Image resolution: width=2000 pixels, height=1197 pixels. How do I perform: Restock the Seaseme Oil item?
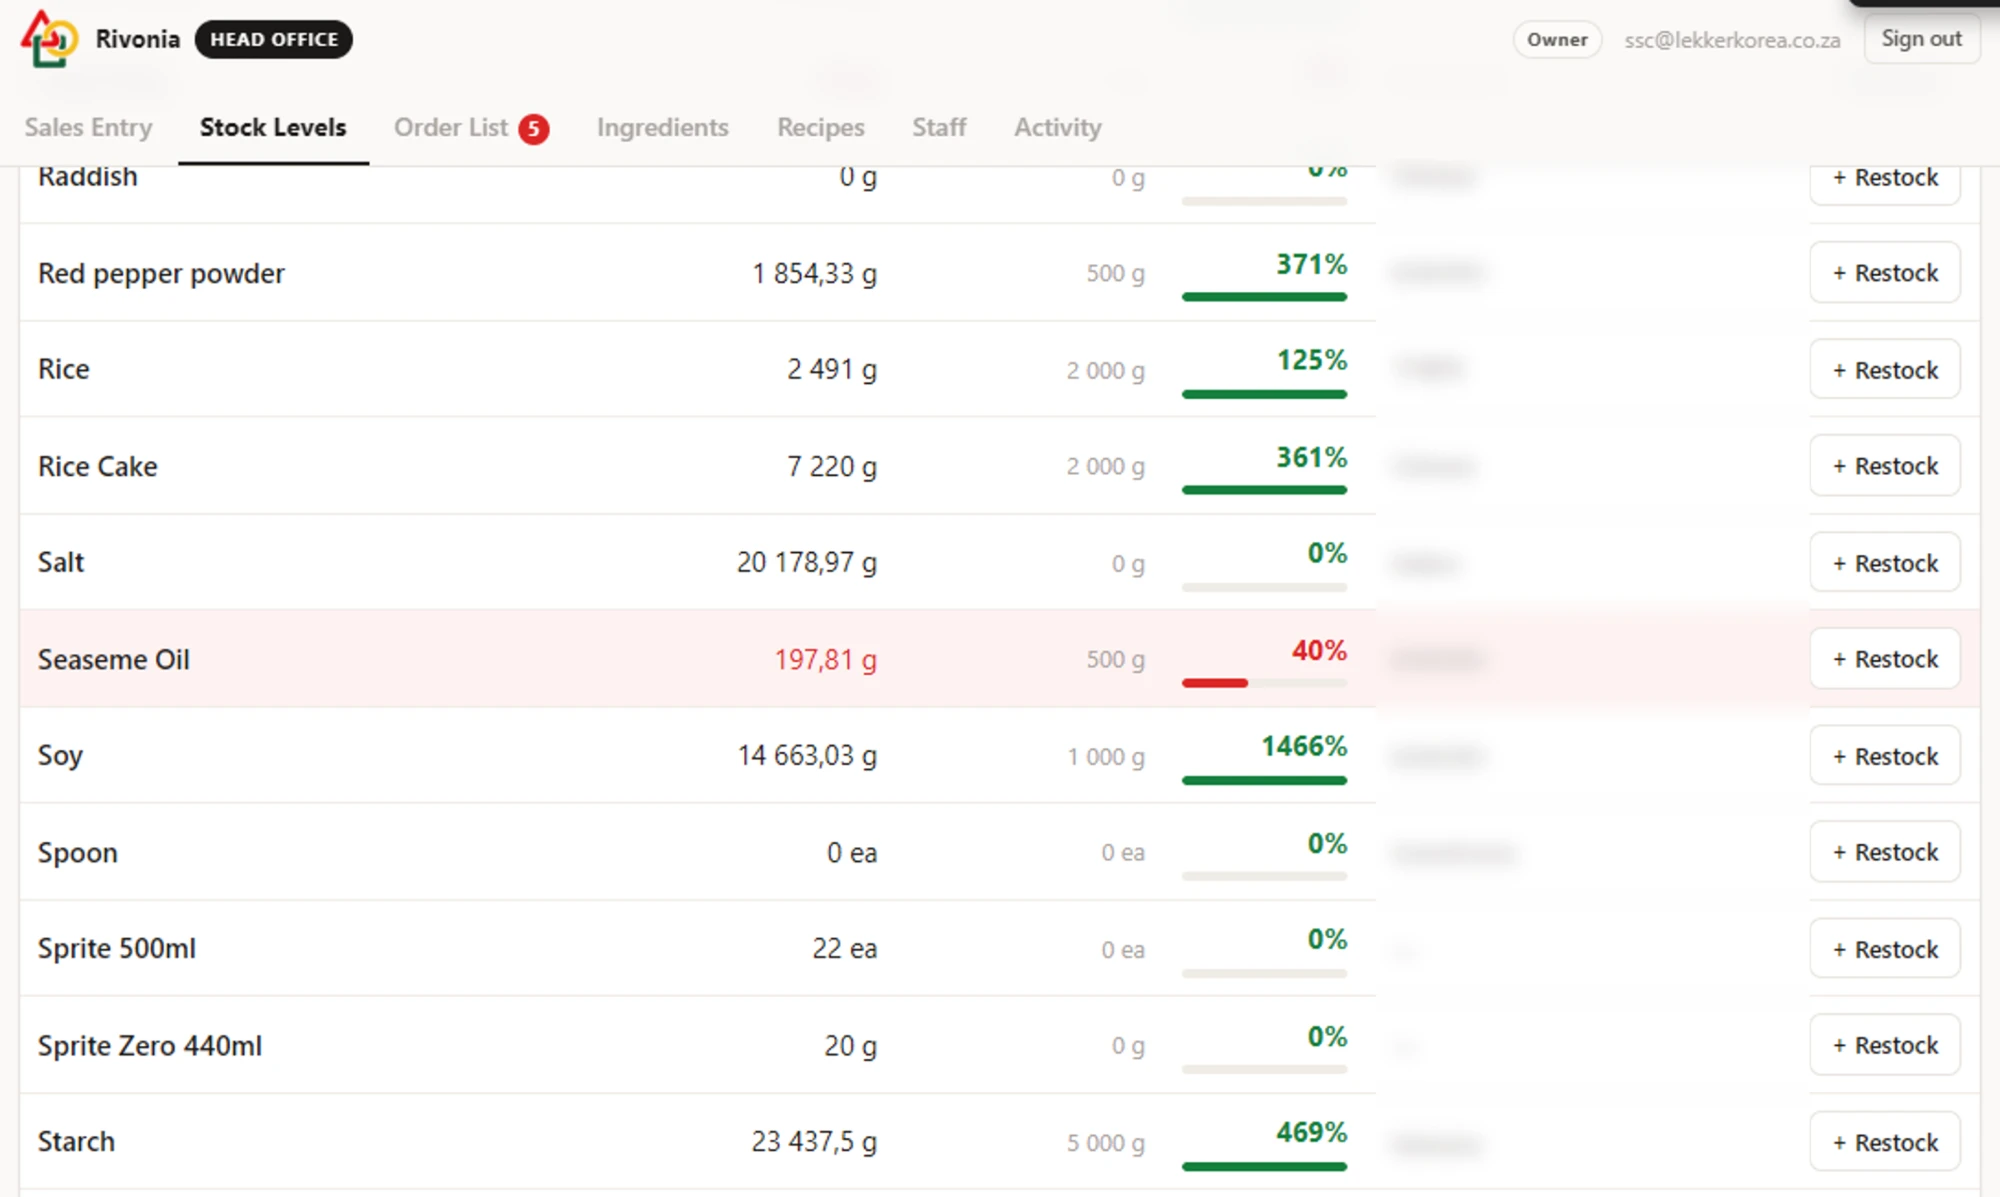pos(1885,659)
